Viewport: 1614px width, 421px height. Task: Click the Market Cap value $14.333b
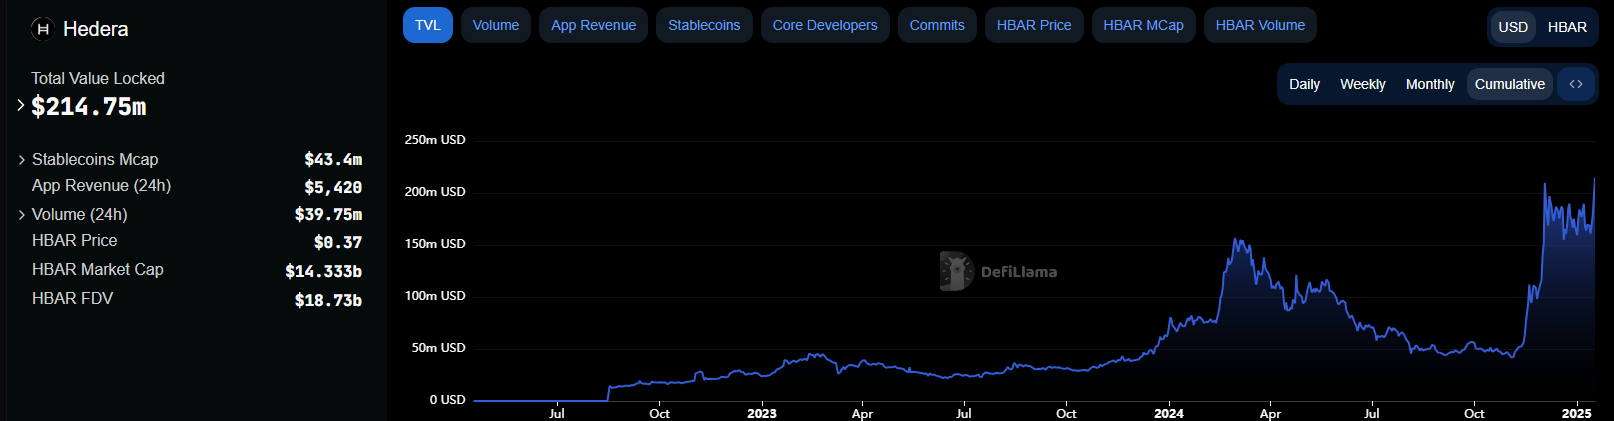(323, 272)
